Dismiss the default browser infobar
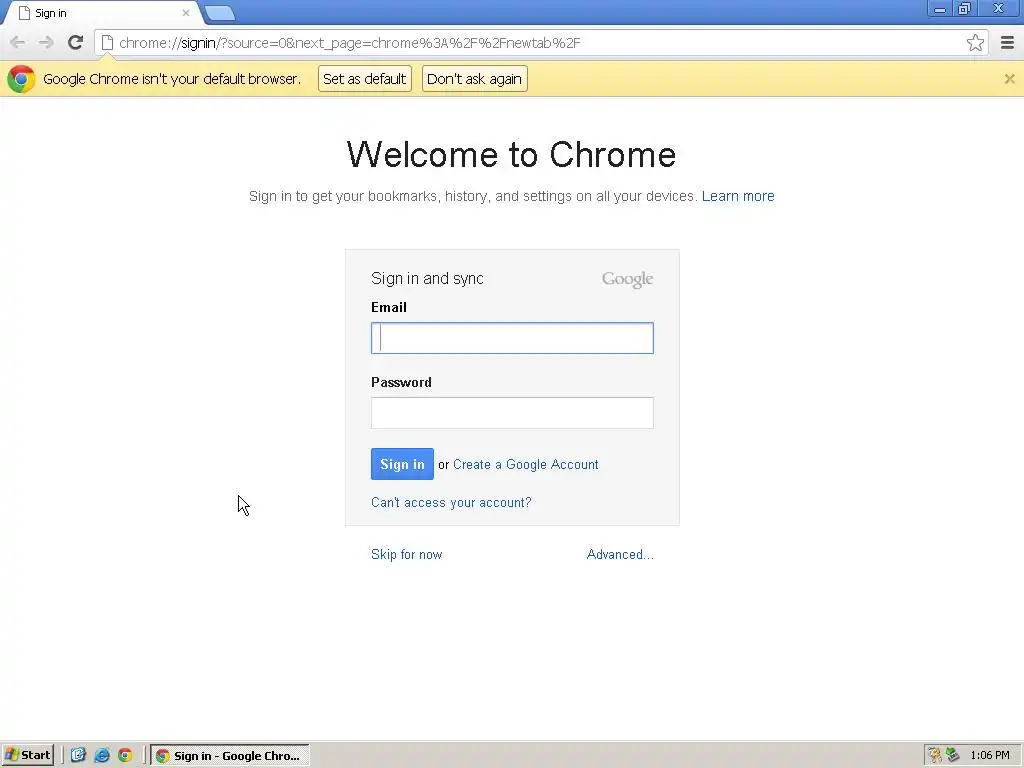1024x768 pixels. pos(1009,79)
